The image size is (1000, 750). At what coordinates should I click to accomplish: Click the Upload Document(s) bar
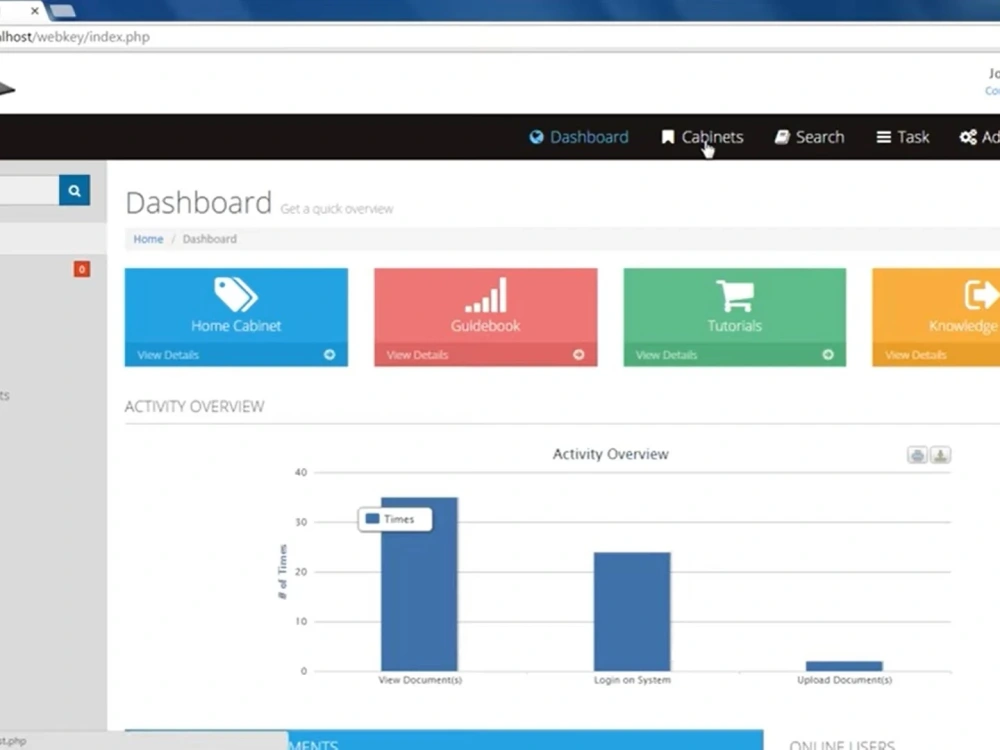tap(844, 666)
